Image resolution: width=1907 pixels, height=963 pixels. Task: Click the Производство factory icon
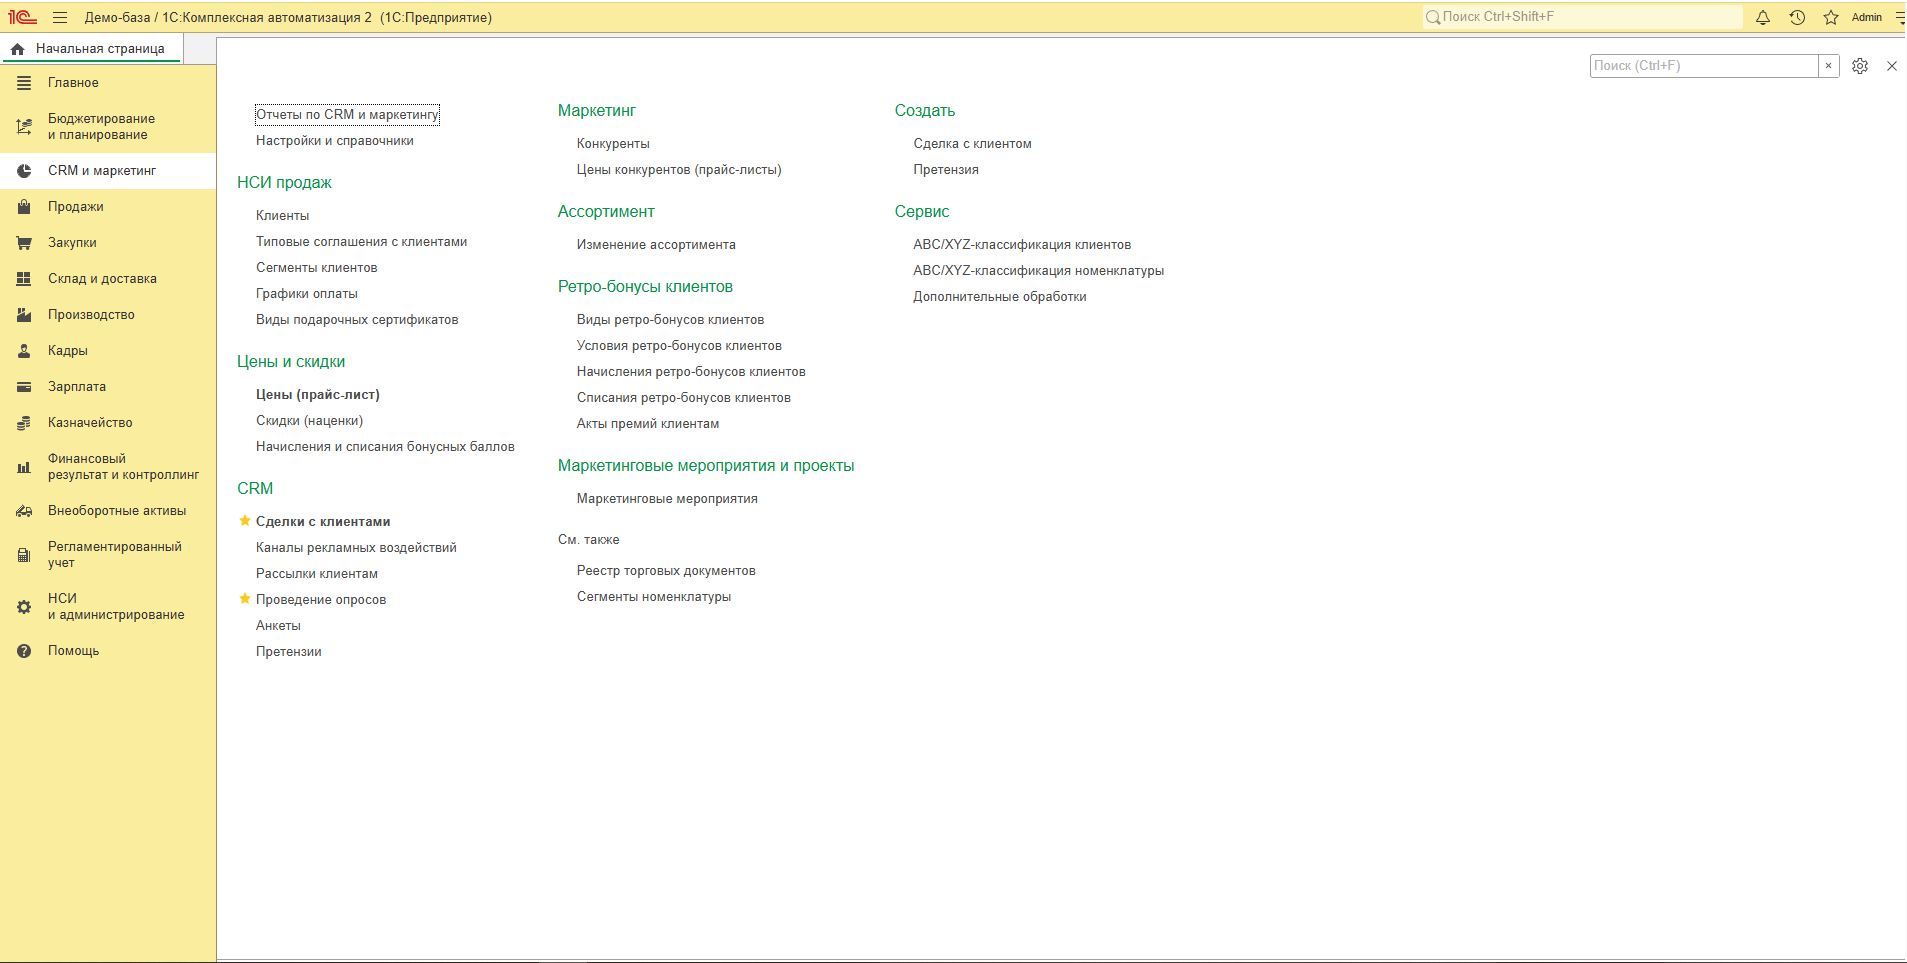click(24, 315)
